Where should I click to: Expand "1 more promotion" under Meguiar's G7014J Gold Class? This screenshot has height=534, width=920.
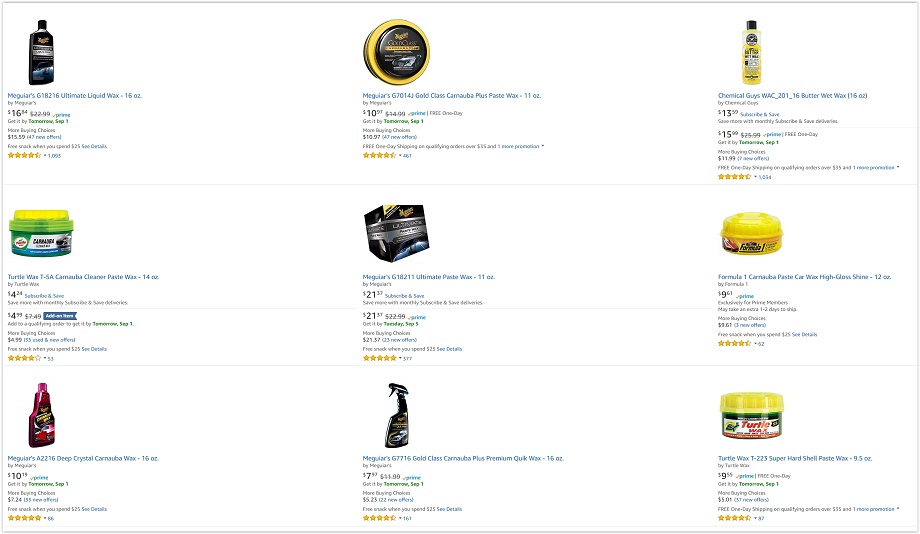[x=519, y=146]
